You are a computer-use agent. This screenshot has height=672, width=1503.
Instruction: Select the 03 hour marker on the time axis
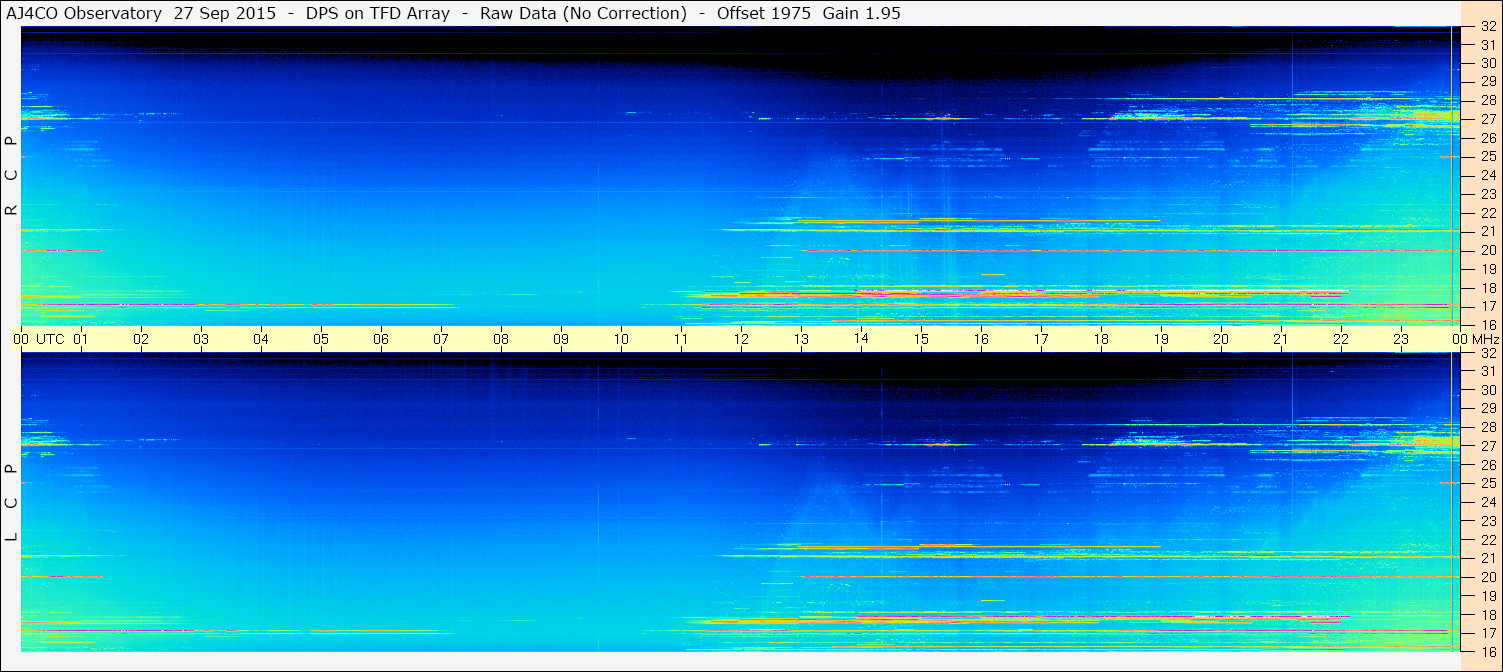click(x=201, y=339)
